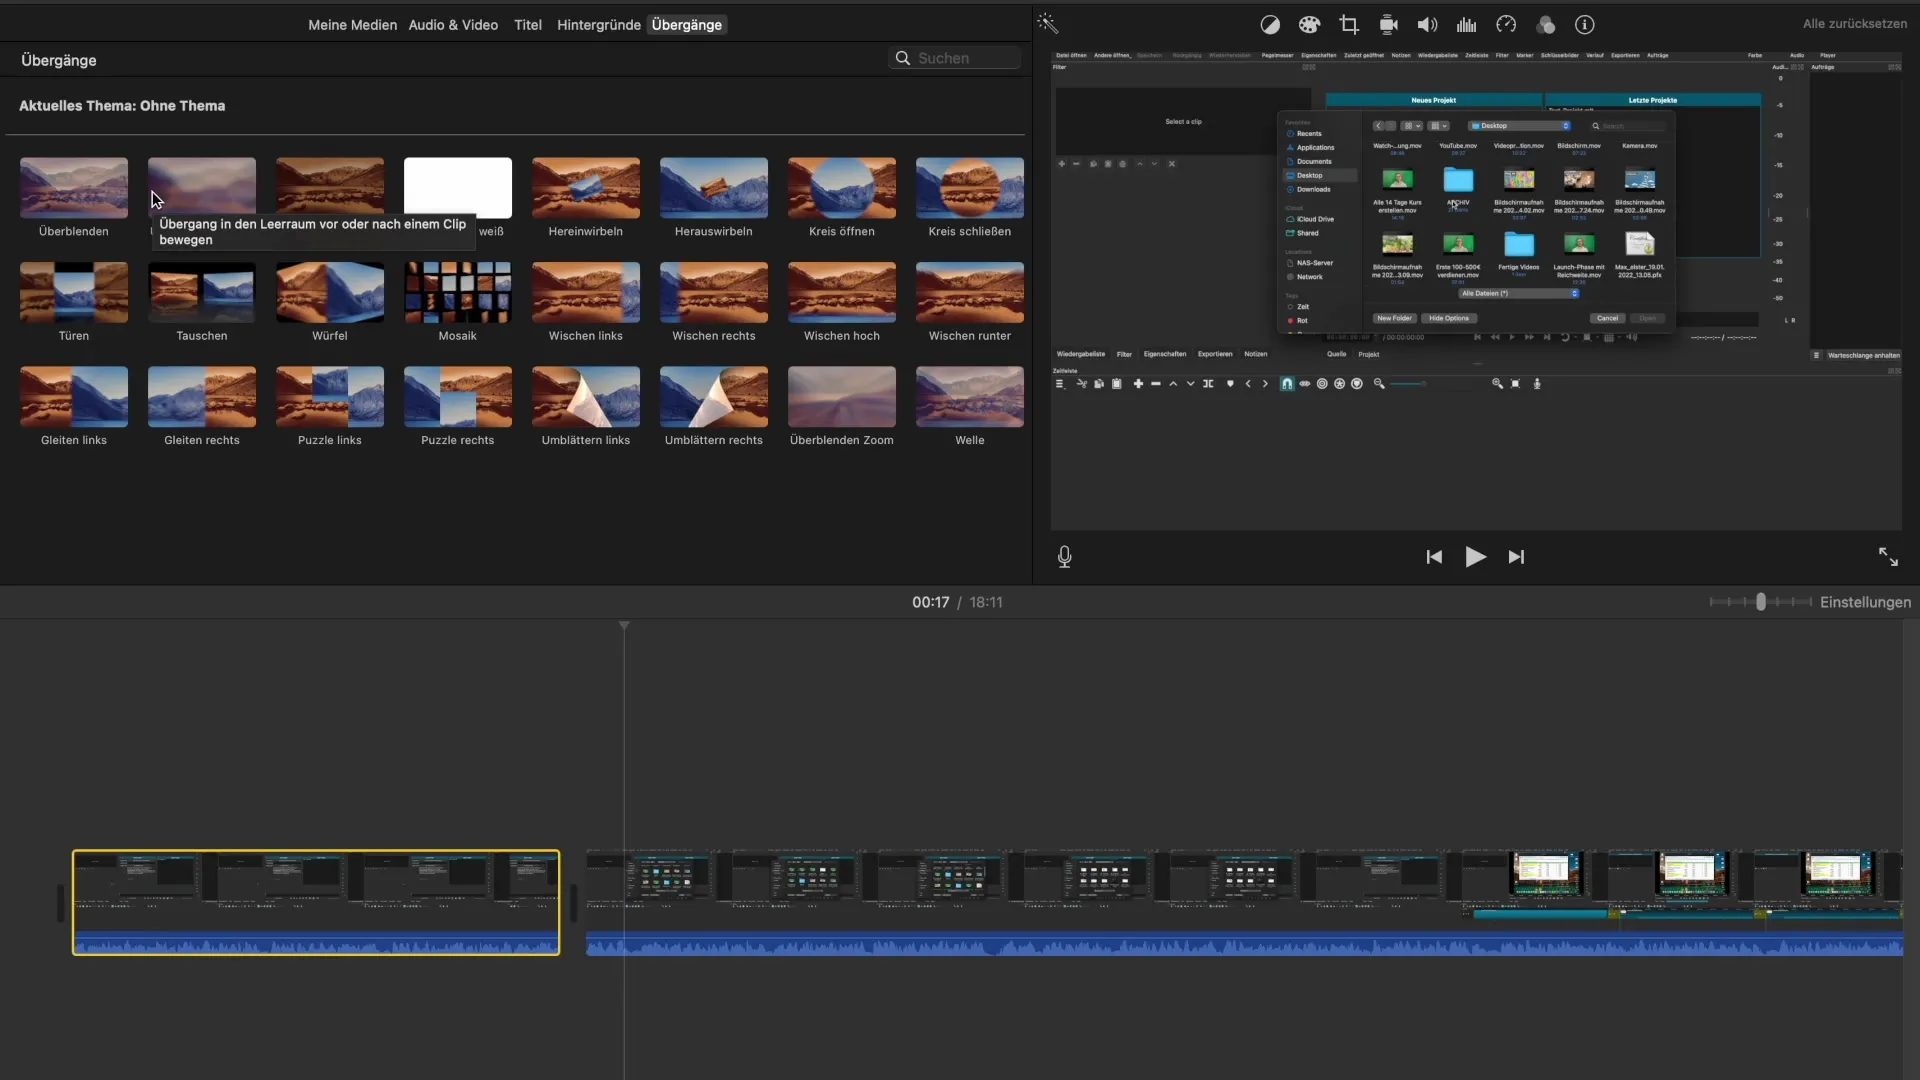Open Alle Dateien filter dropdown in preview

click(x=1519, y=293)
